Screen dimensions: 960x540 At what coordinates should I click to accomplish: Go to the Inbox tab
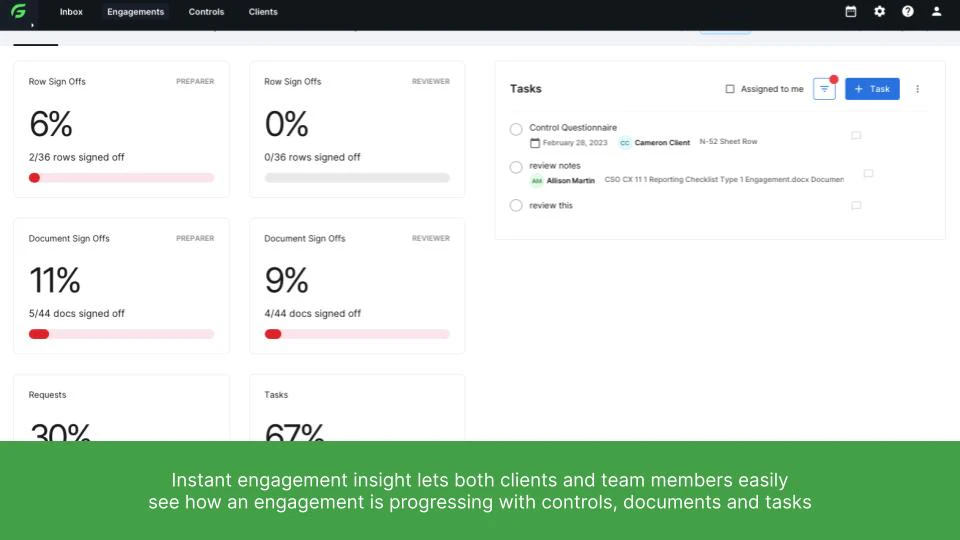click(71, 12)
